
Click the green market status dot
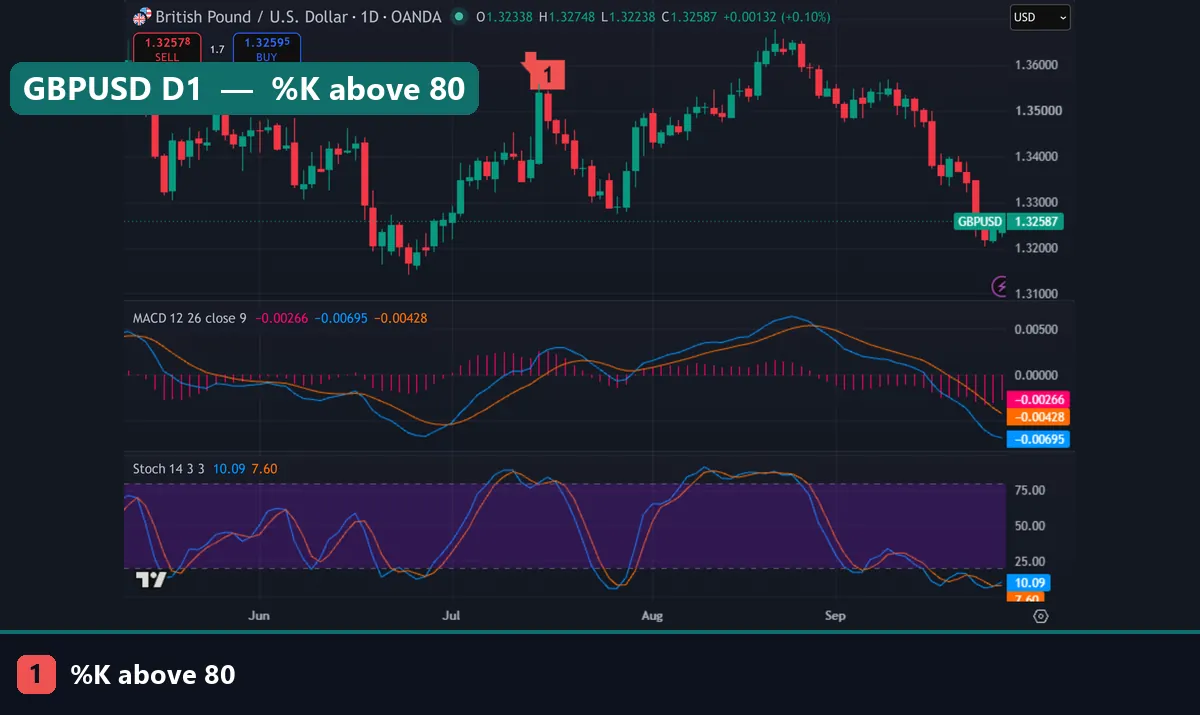[x=459, y=17]
